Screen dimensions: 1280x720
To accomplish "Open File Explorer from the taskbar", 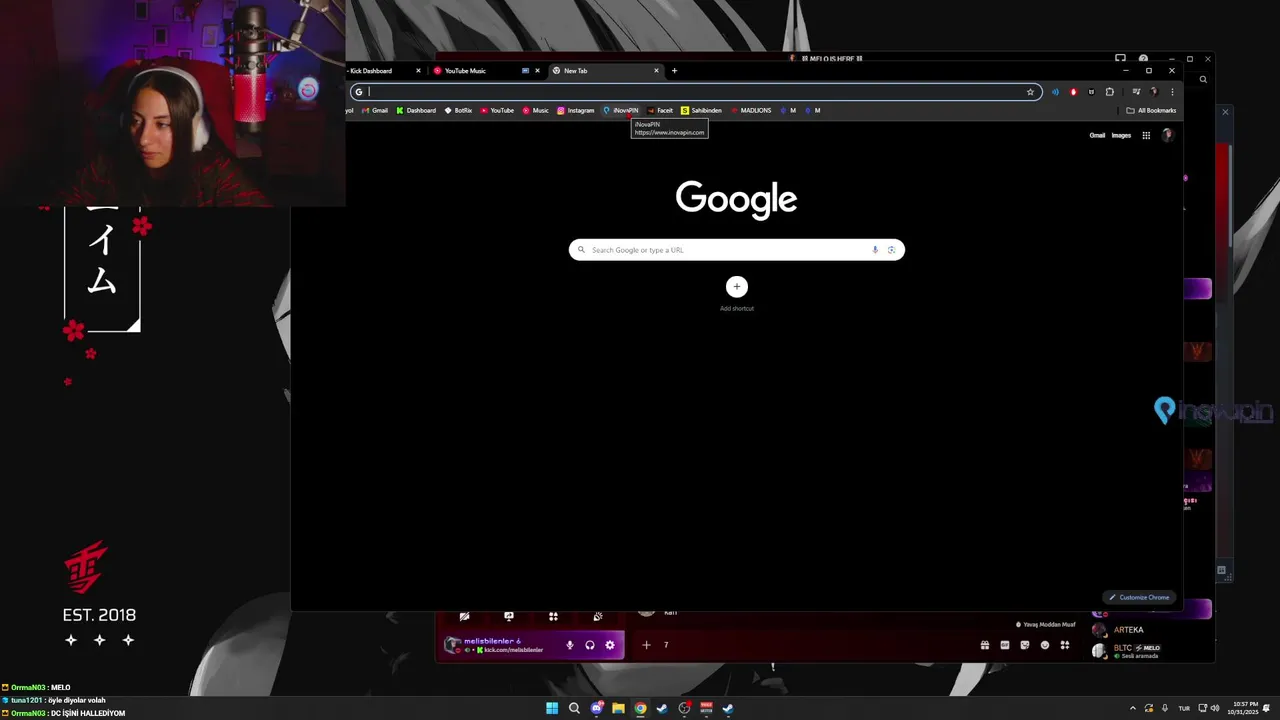I will click(618, 708).
